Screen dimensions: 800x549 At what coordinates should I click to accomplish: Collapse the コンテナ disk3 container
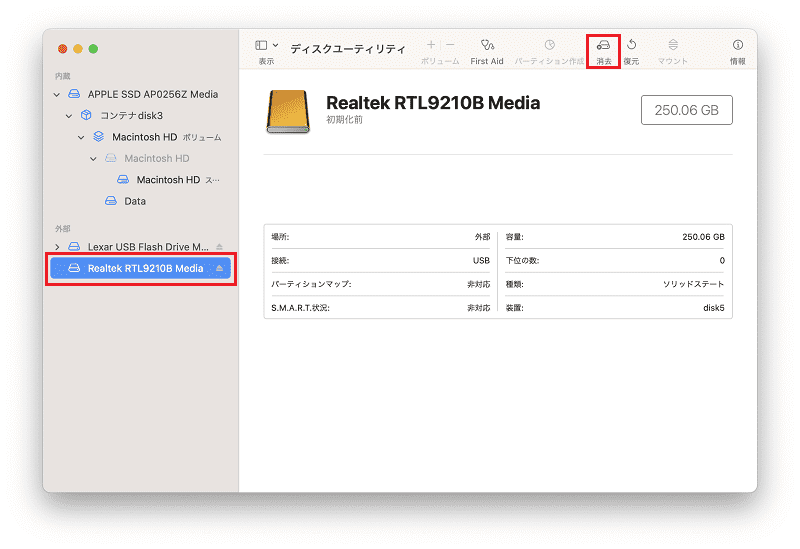(69, 116)
